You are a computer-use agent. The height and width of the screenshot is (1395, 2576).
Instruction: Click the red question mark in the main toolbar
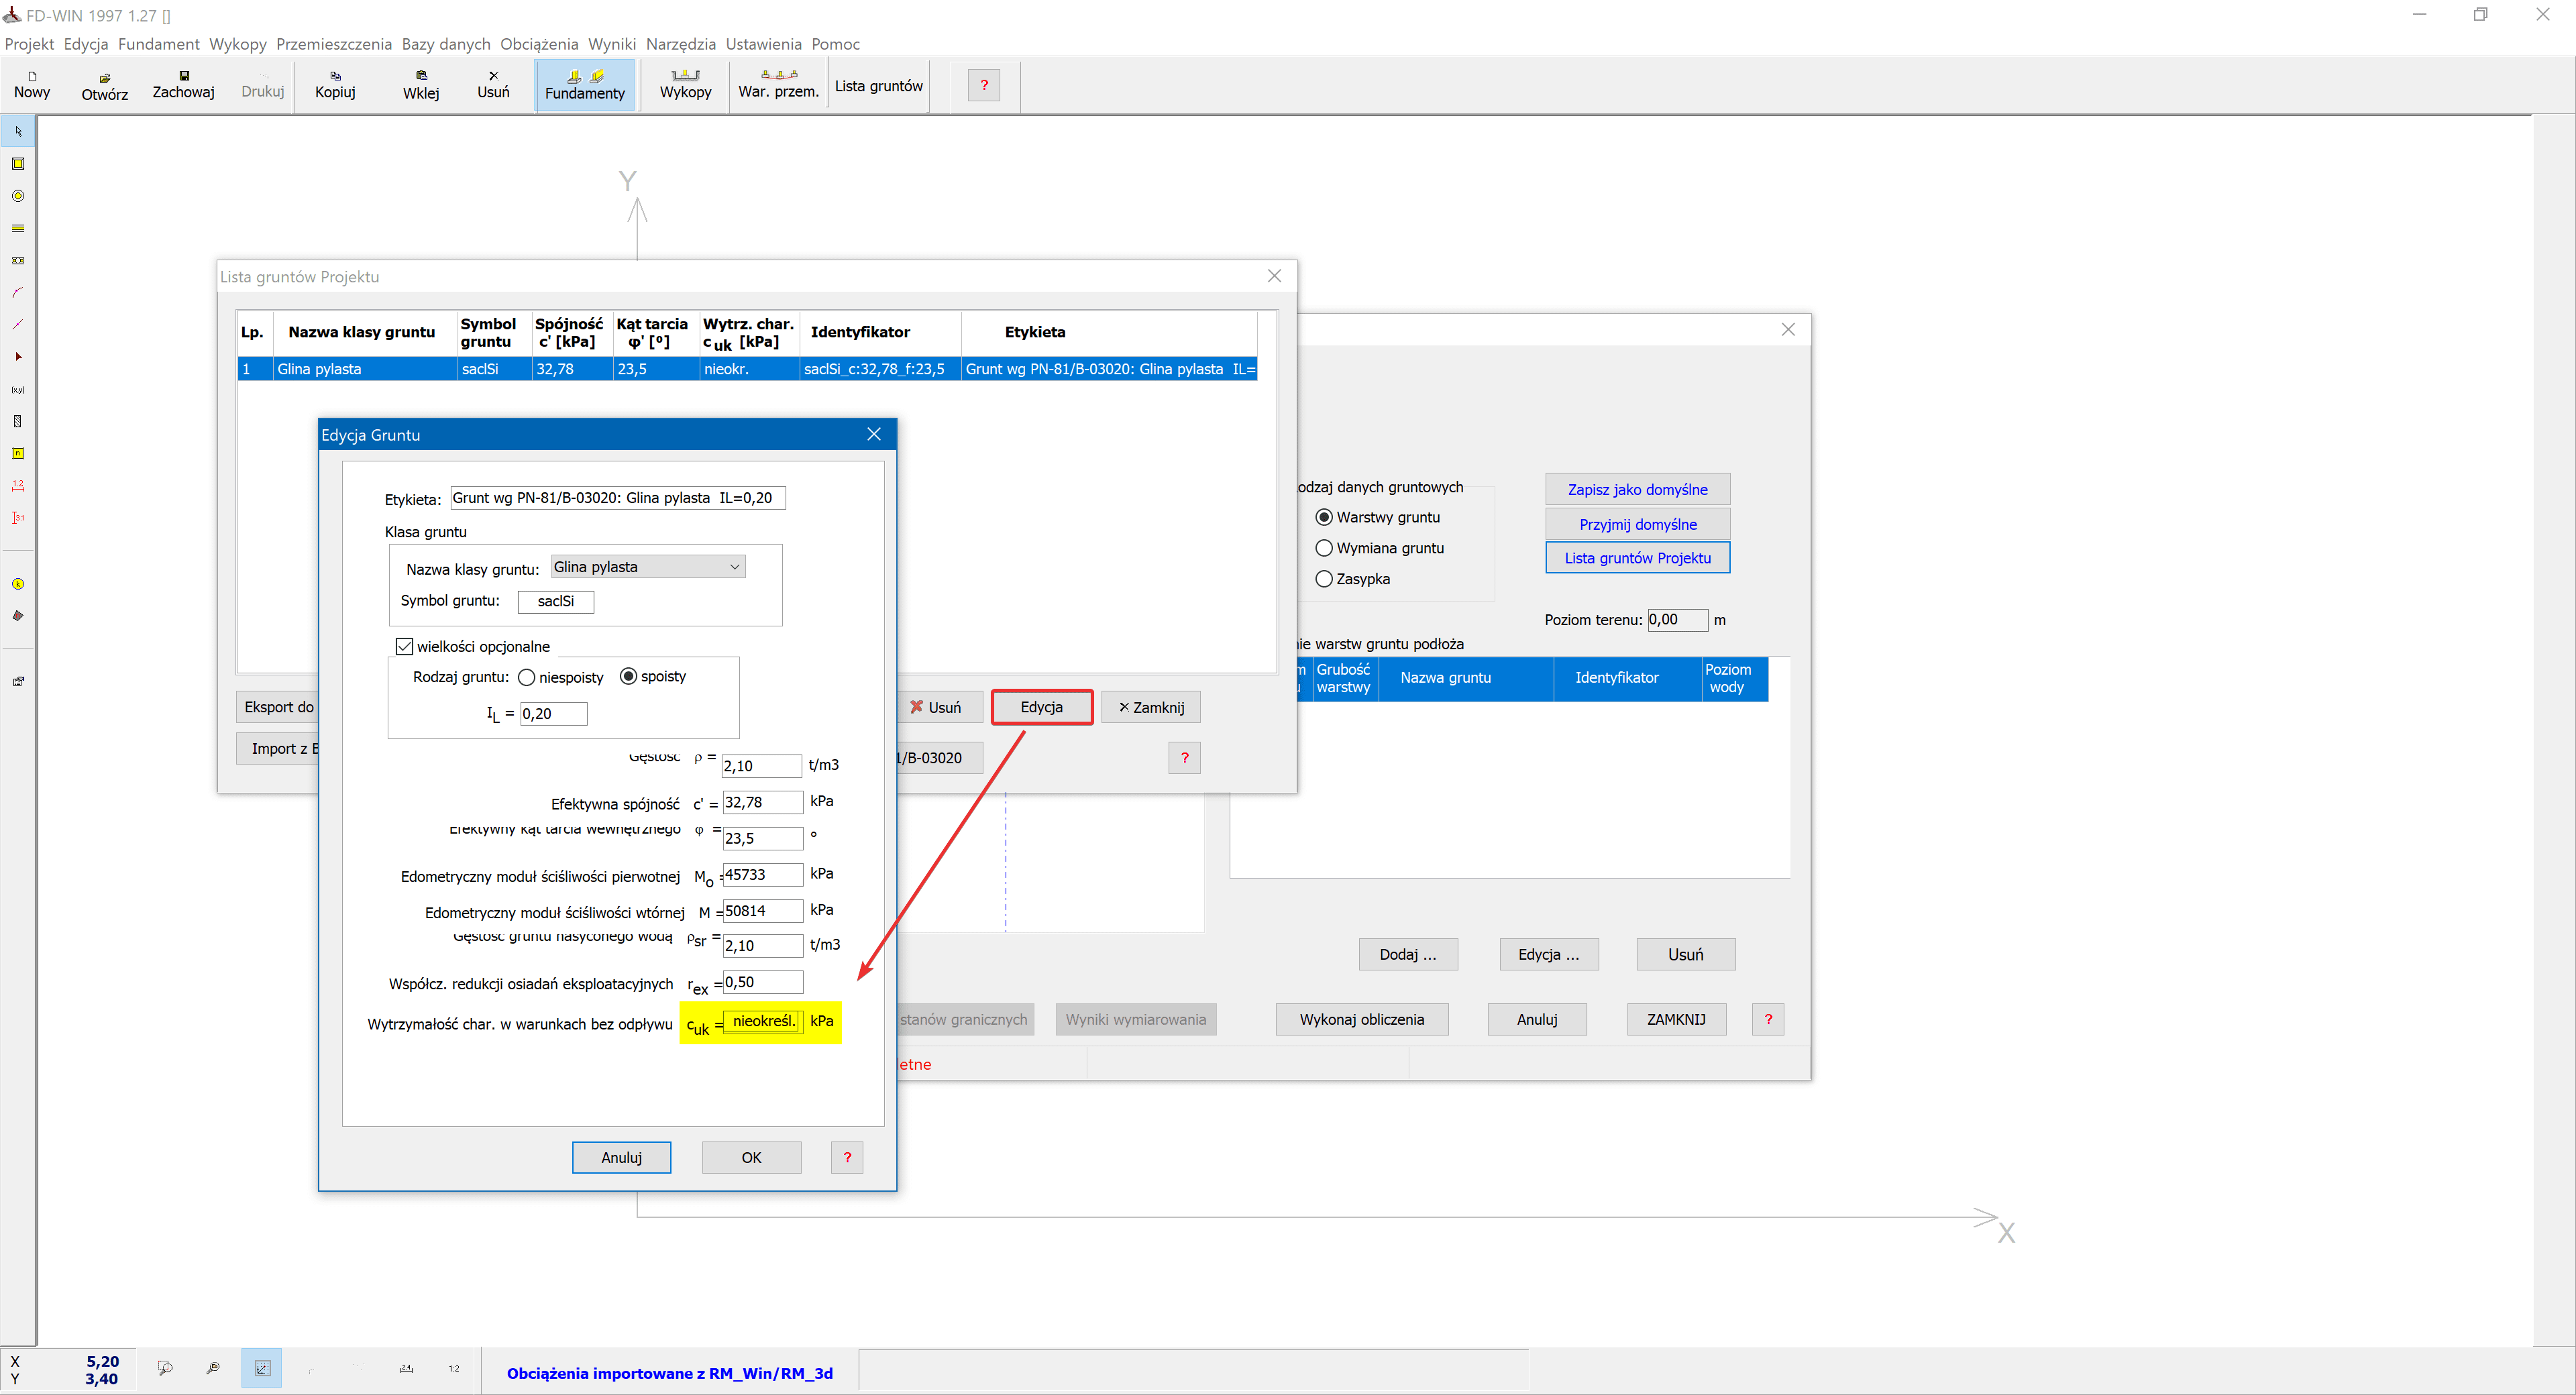984,85
